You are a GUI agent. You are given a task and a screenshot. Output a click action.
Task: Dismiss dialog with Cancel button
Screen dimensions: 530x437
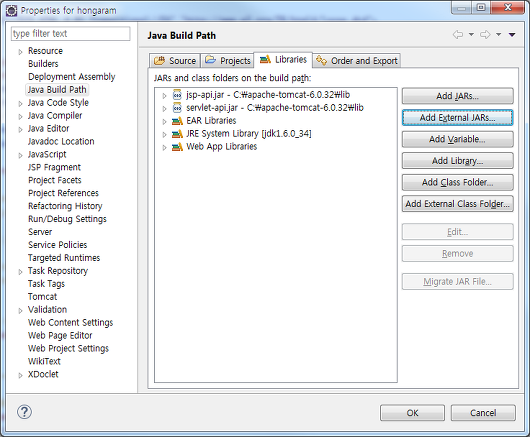(x=483, y=413)
